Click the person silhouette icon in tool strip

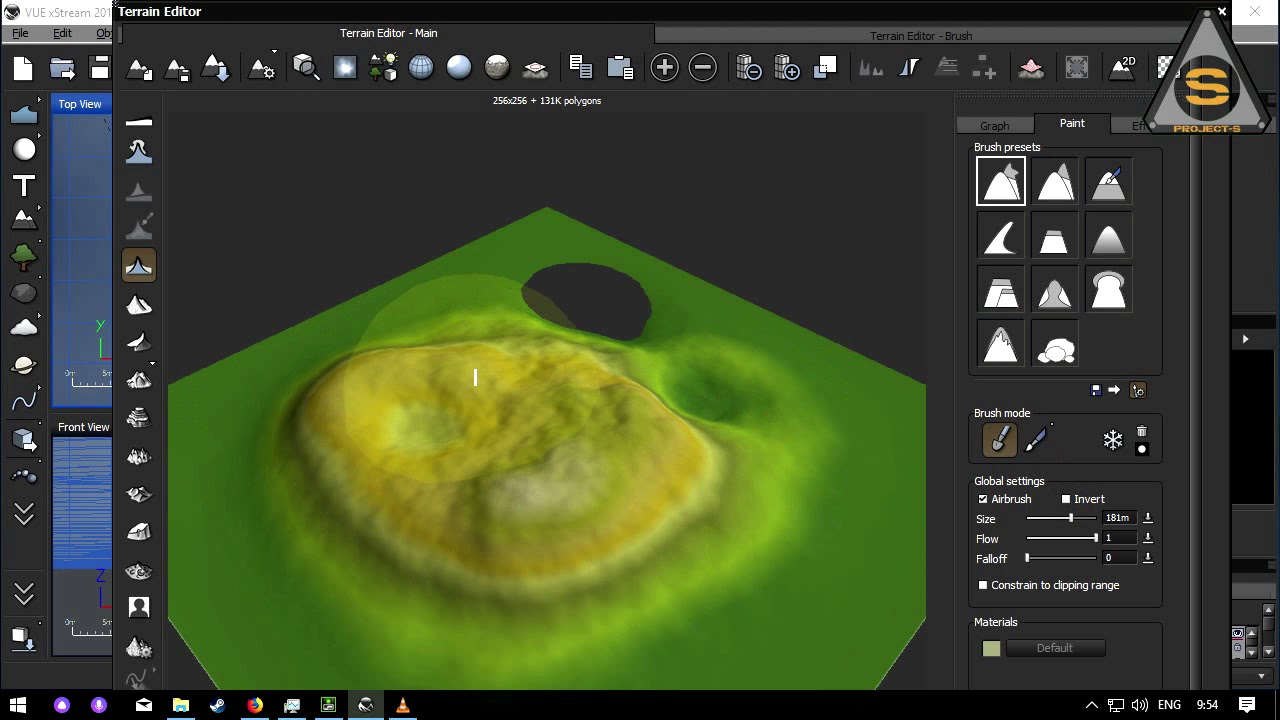coord(139,607)
